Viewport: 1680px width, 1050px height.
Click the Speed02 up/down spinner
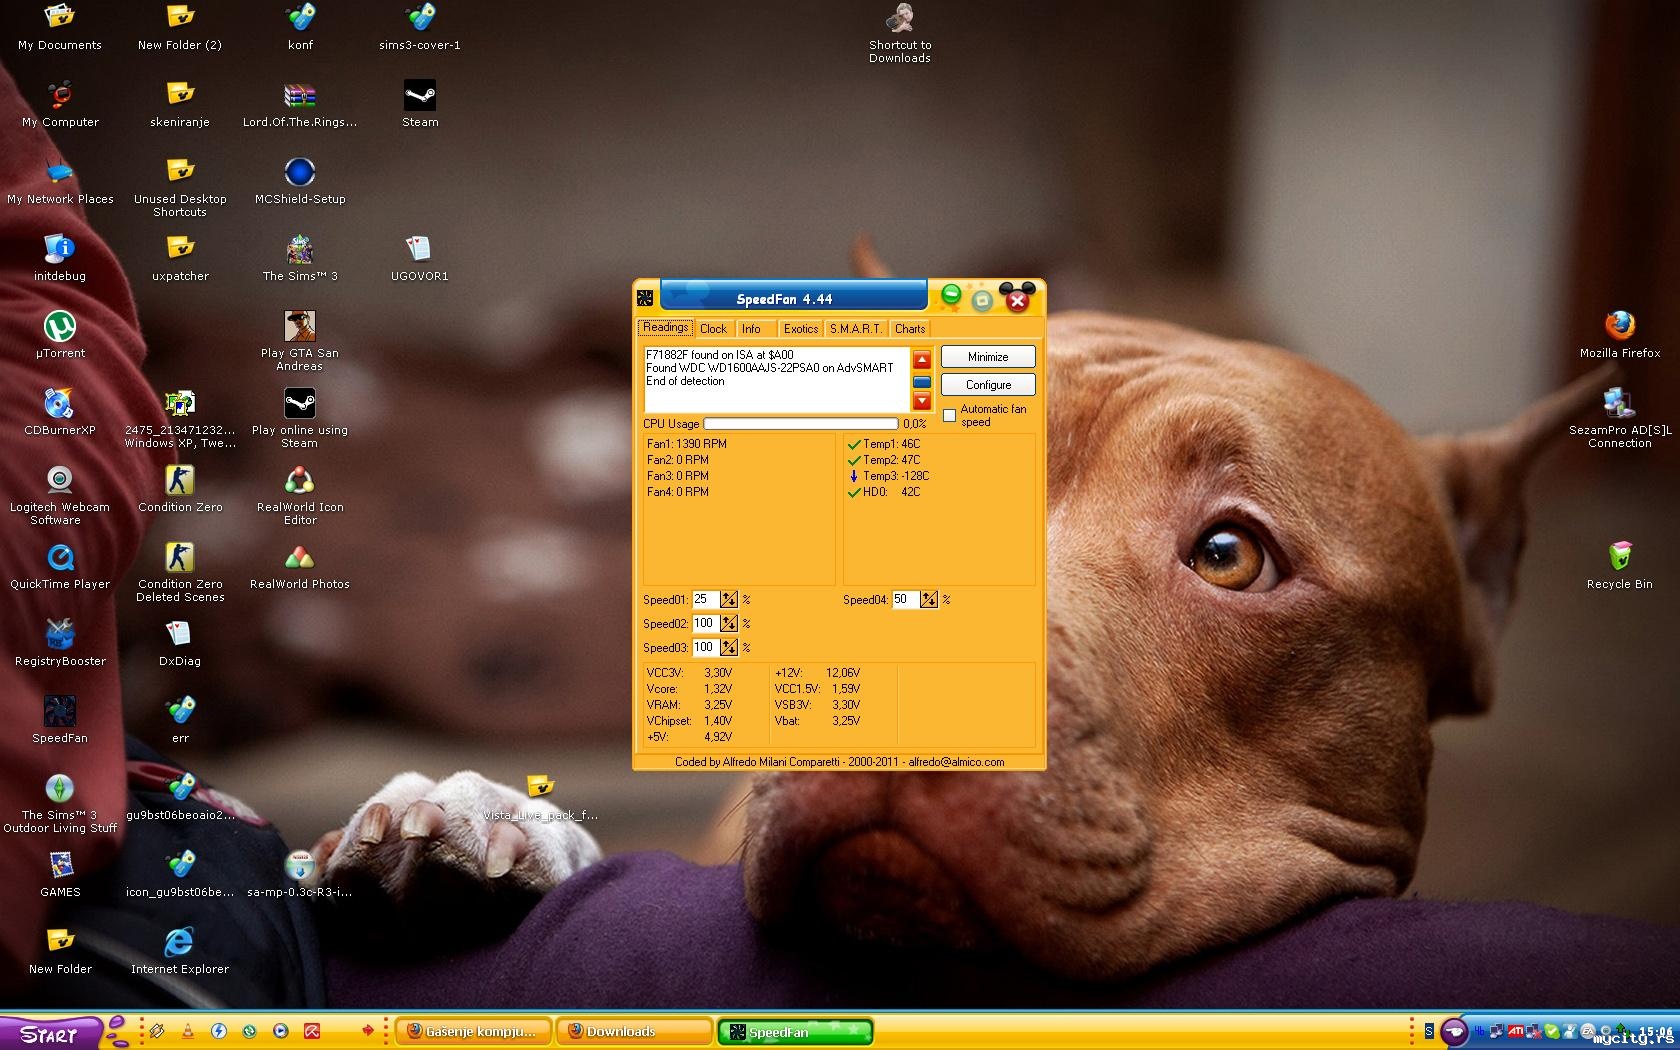tap(729, 624)
